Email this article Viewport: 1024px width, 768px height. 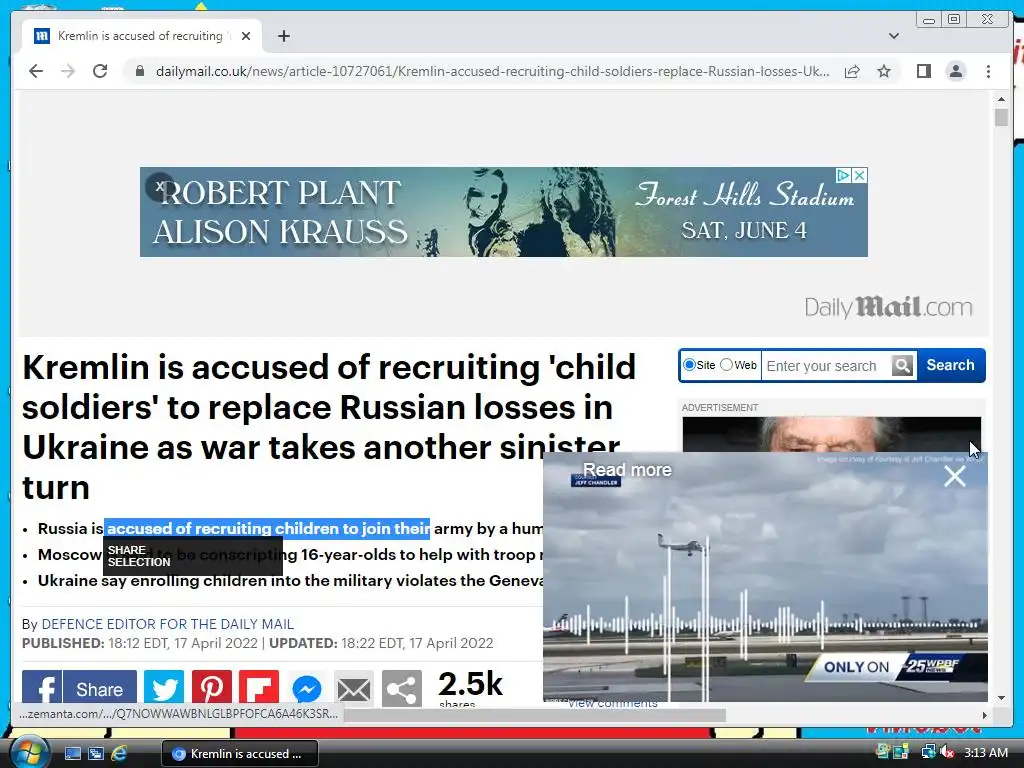[354, 688]
